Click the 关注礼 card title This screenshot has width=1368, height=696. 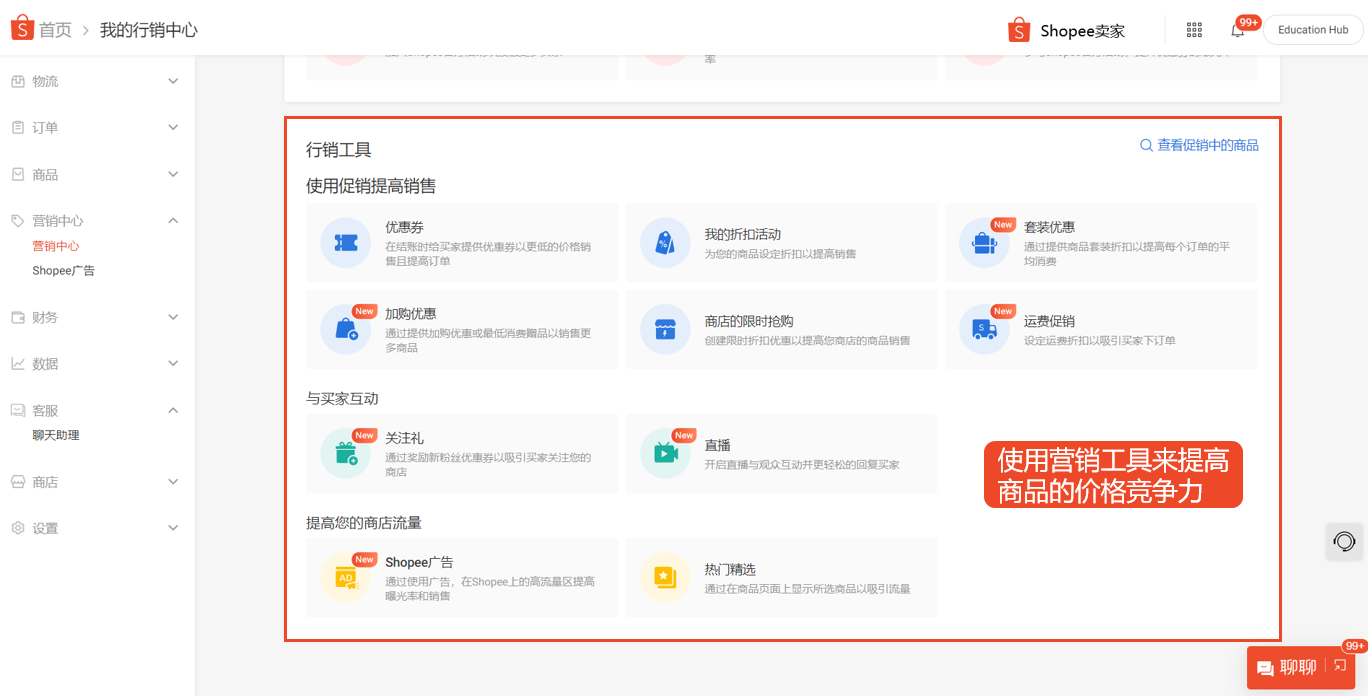click(x=404, y=438)
